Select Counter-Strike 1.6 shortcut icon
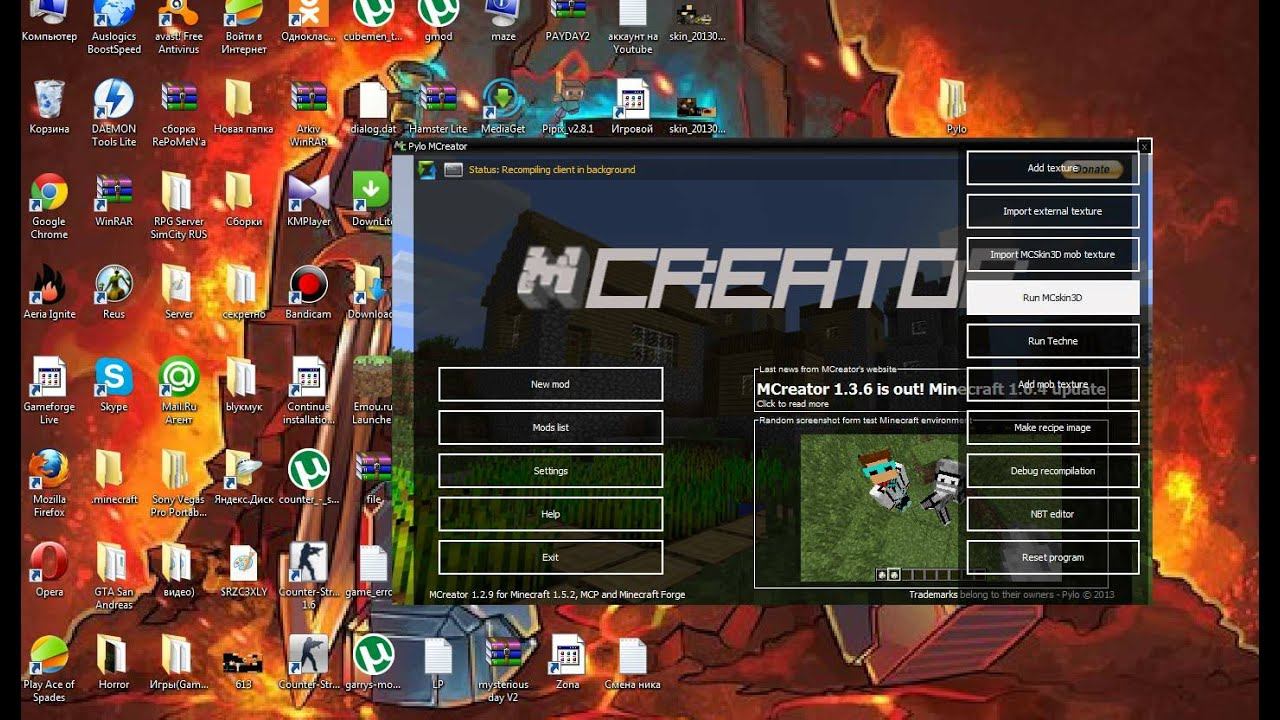Image resolution: width=1280 pixels, height=720 pixels. (x=309, y=576)
